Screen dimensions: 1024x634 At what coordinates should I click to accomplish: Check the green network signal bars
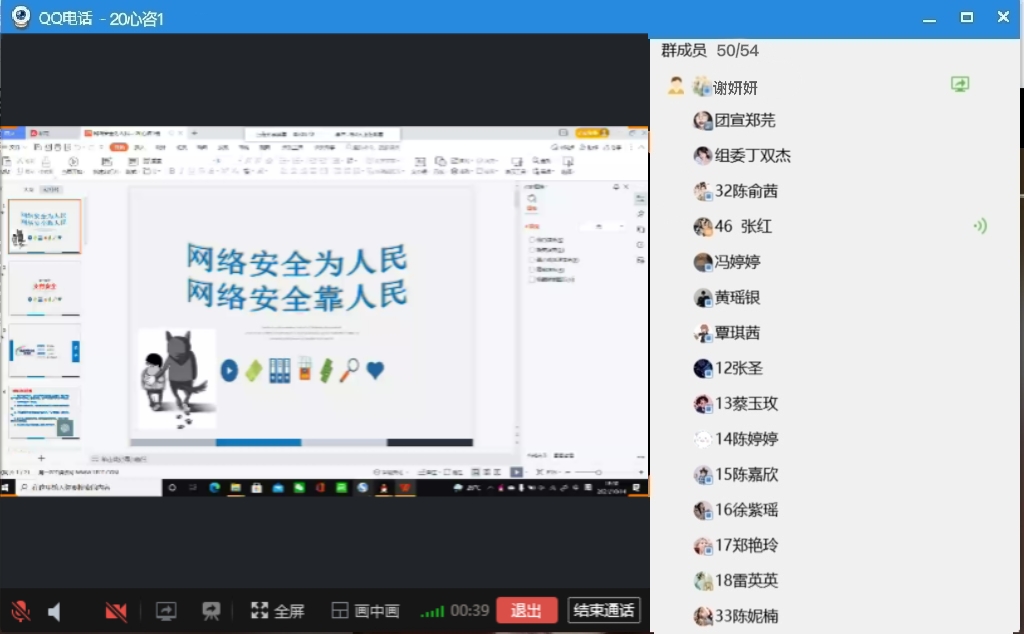point(432,611)
